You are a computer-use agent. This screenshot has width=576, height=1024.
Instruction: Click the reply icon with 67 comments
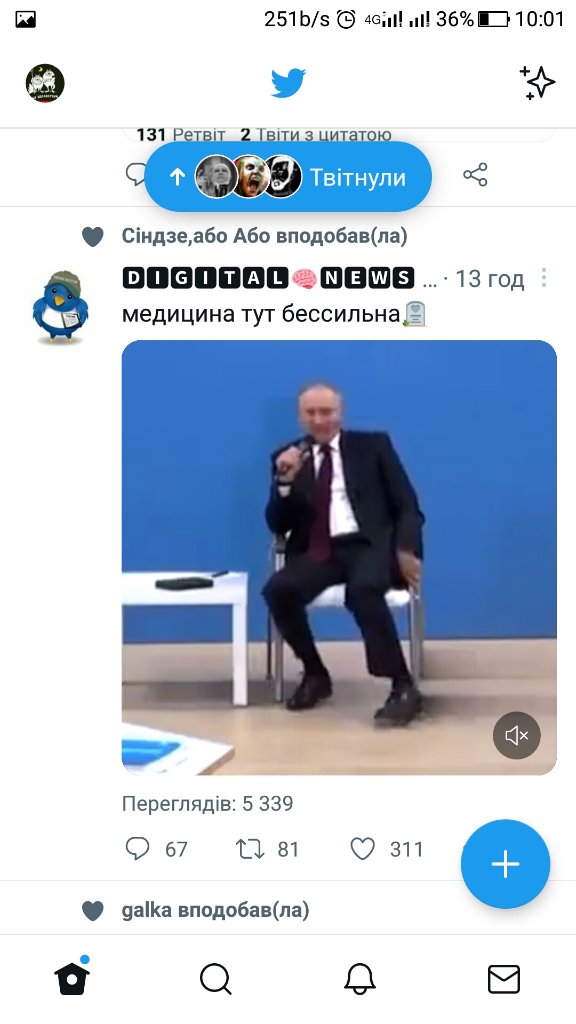pos(137,848)
